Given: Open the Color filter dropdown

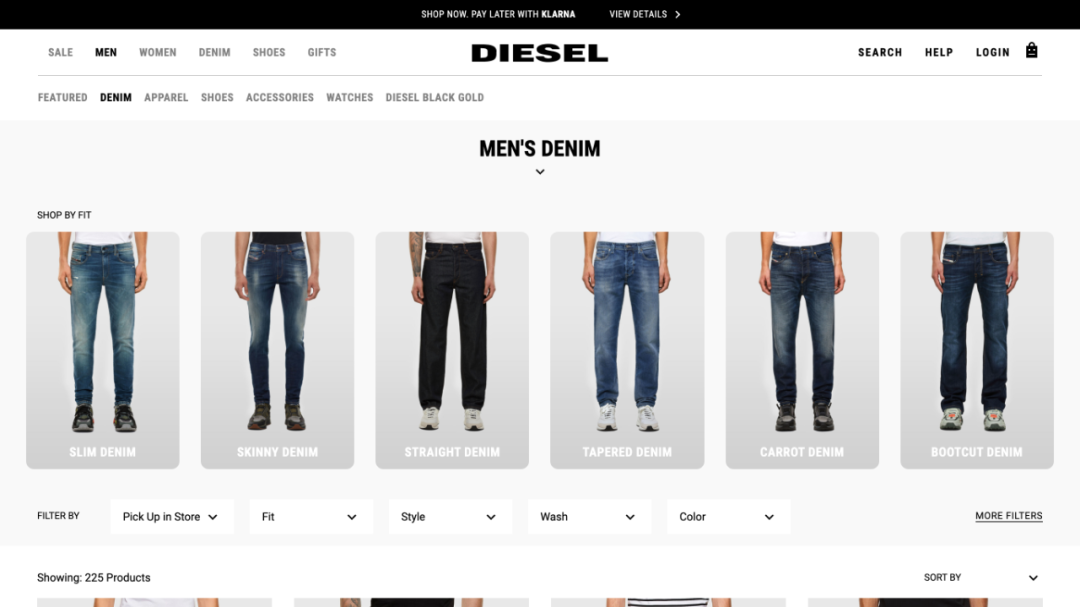Looking at the screenshot, I should [728, 517].
